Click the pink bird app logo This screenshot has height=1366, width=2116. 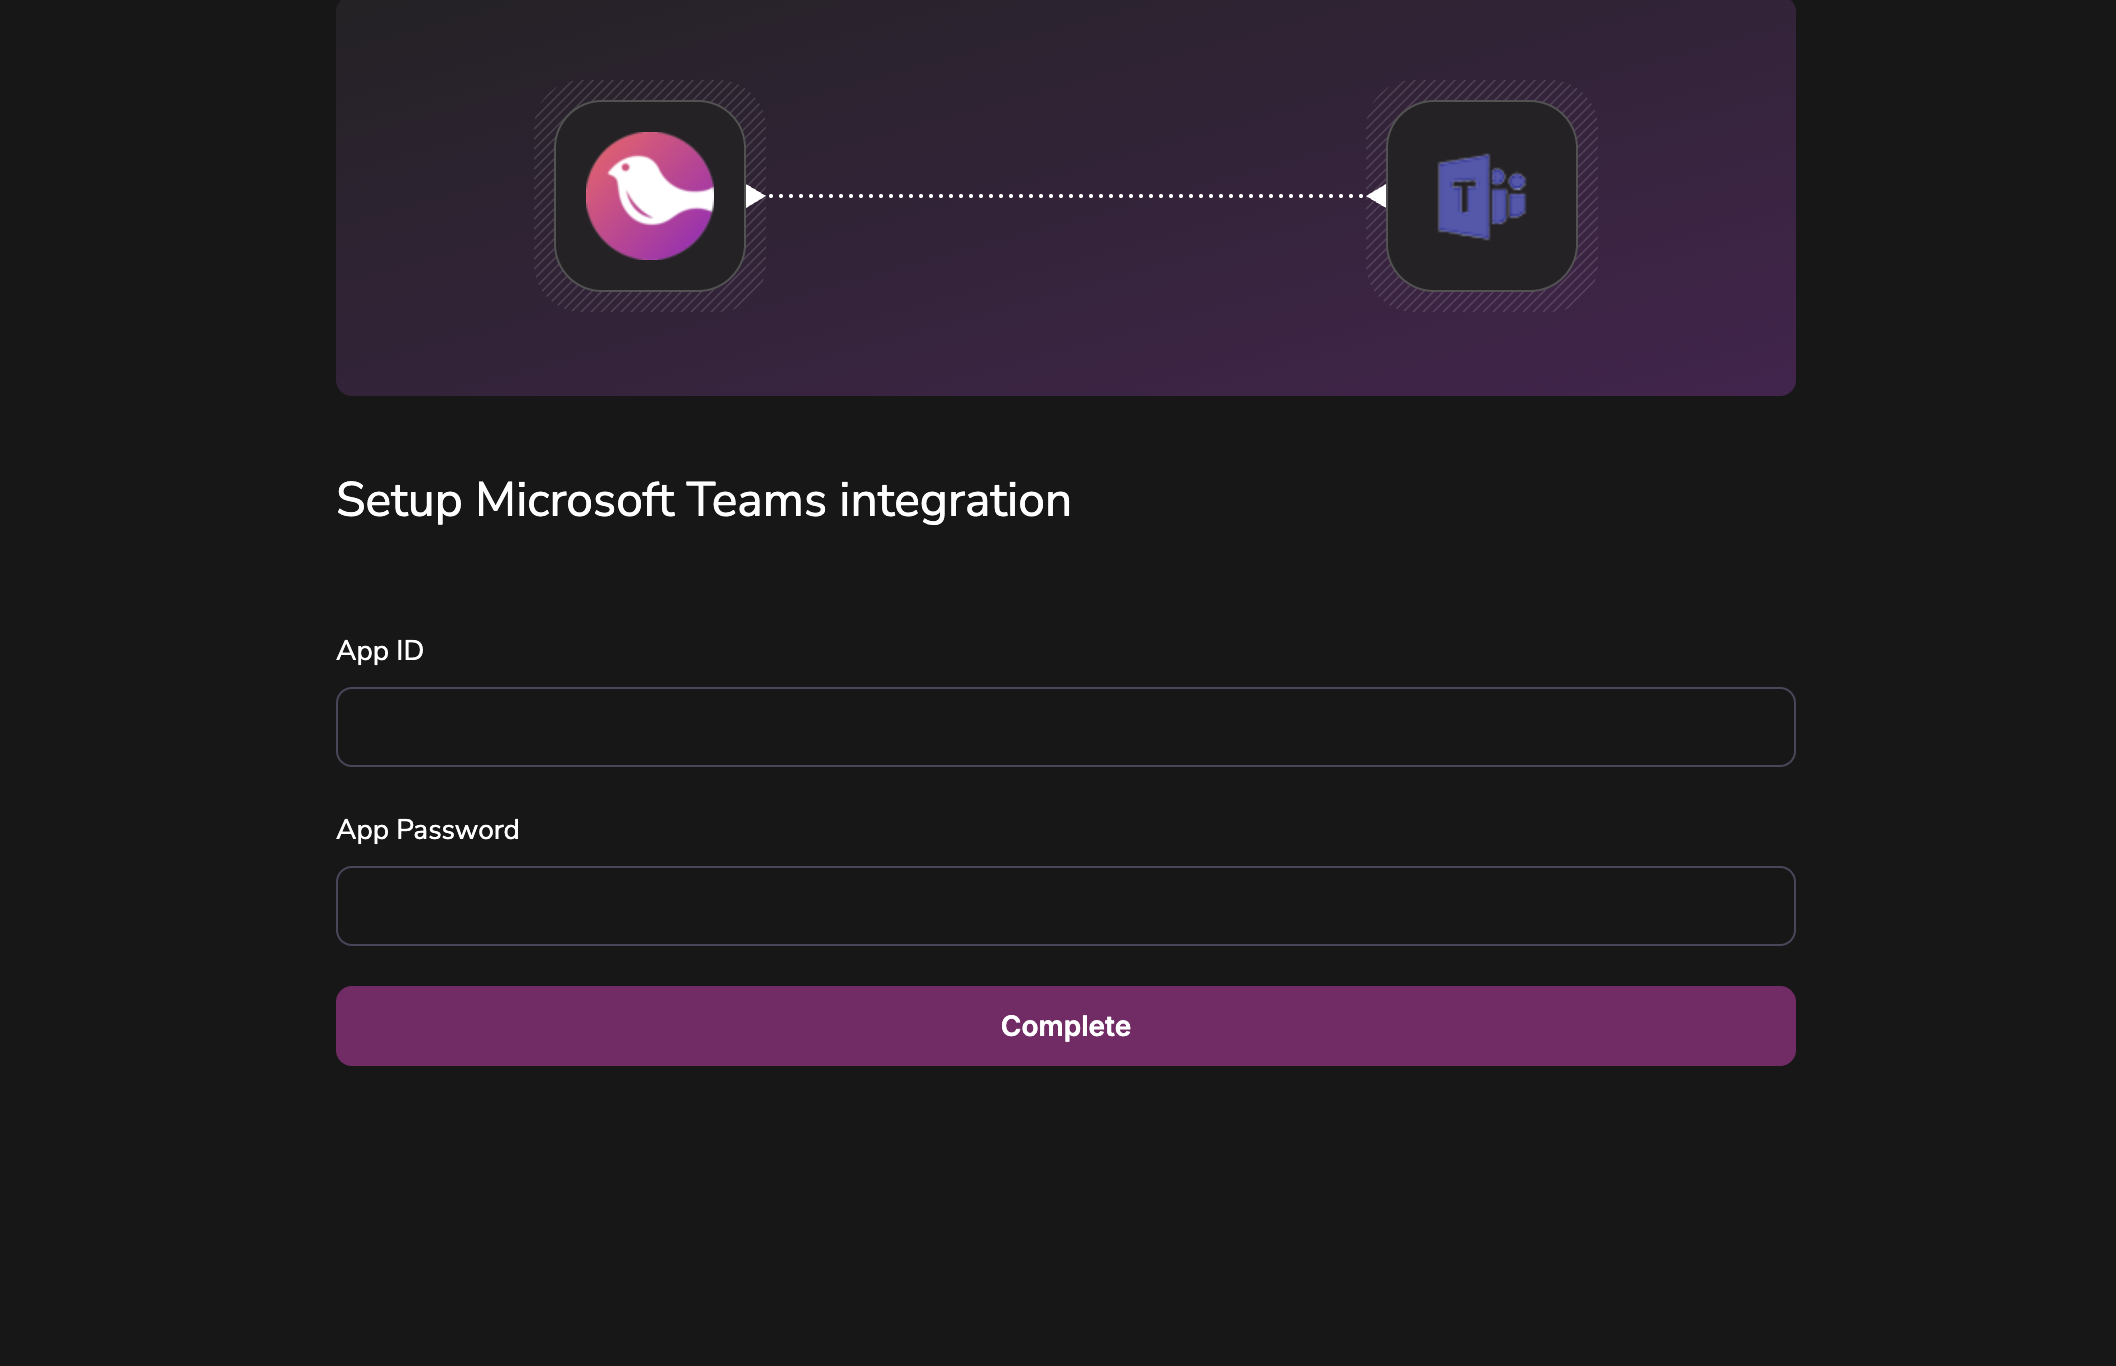click(x=649, y=196)
